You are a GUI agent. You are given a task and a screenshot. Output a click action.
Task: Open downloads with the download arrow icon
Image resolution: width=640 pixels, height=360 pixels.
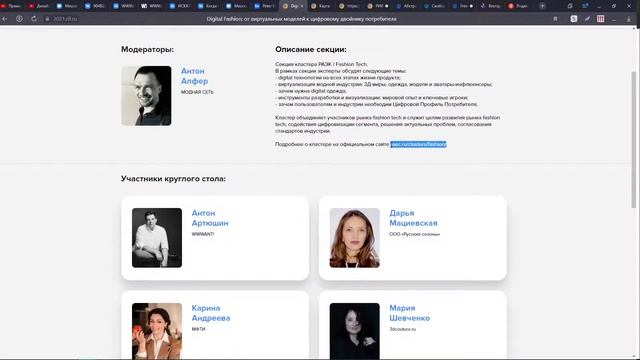[x=629, y=19]
